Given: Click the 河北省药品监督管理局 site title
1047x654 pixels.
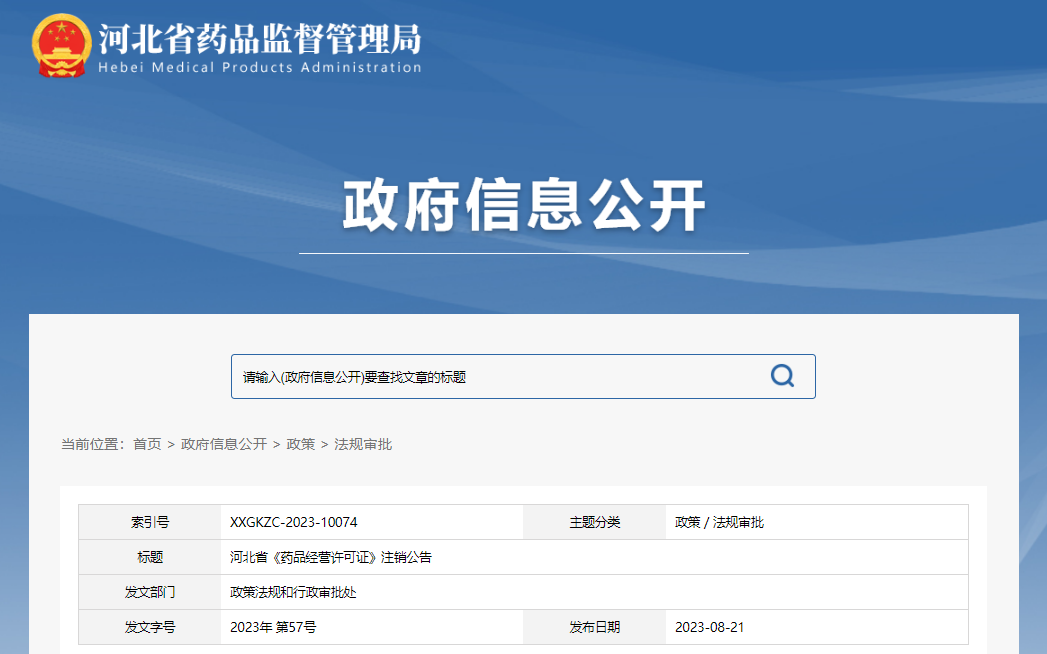Looking at the screenshot, I should (260, 39).
